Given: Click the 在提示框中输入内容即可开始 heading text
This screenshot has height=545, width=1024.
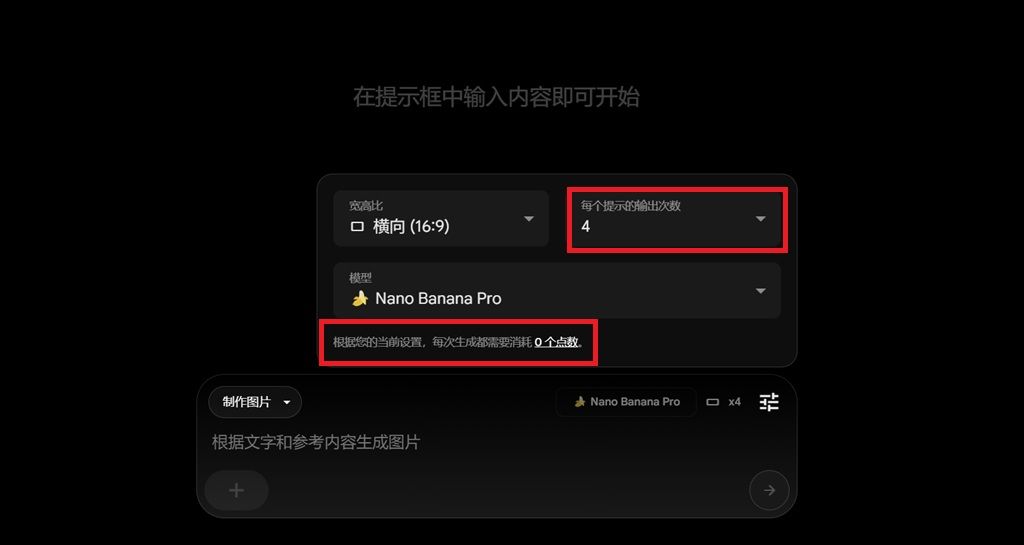Looking at the screenshot, I should click(x=496, y=97).
